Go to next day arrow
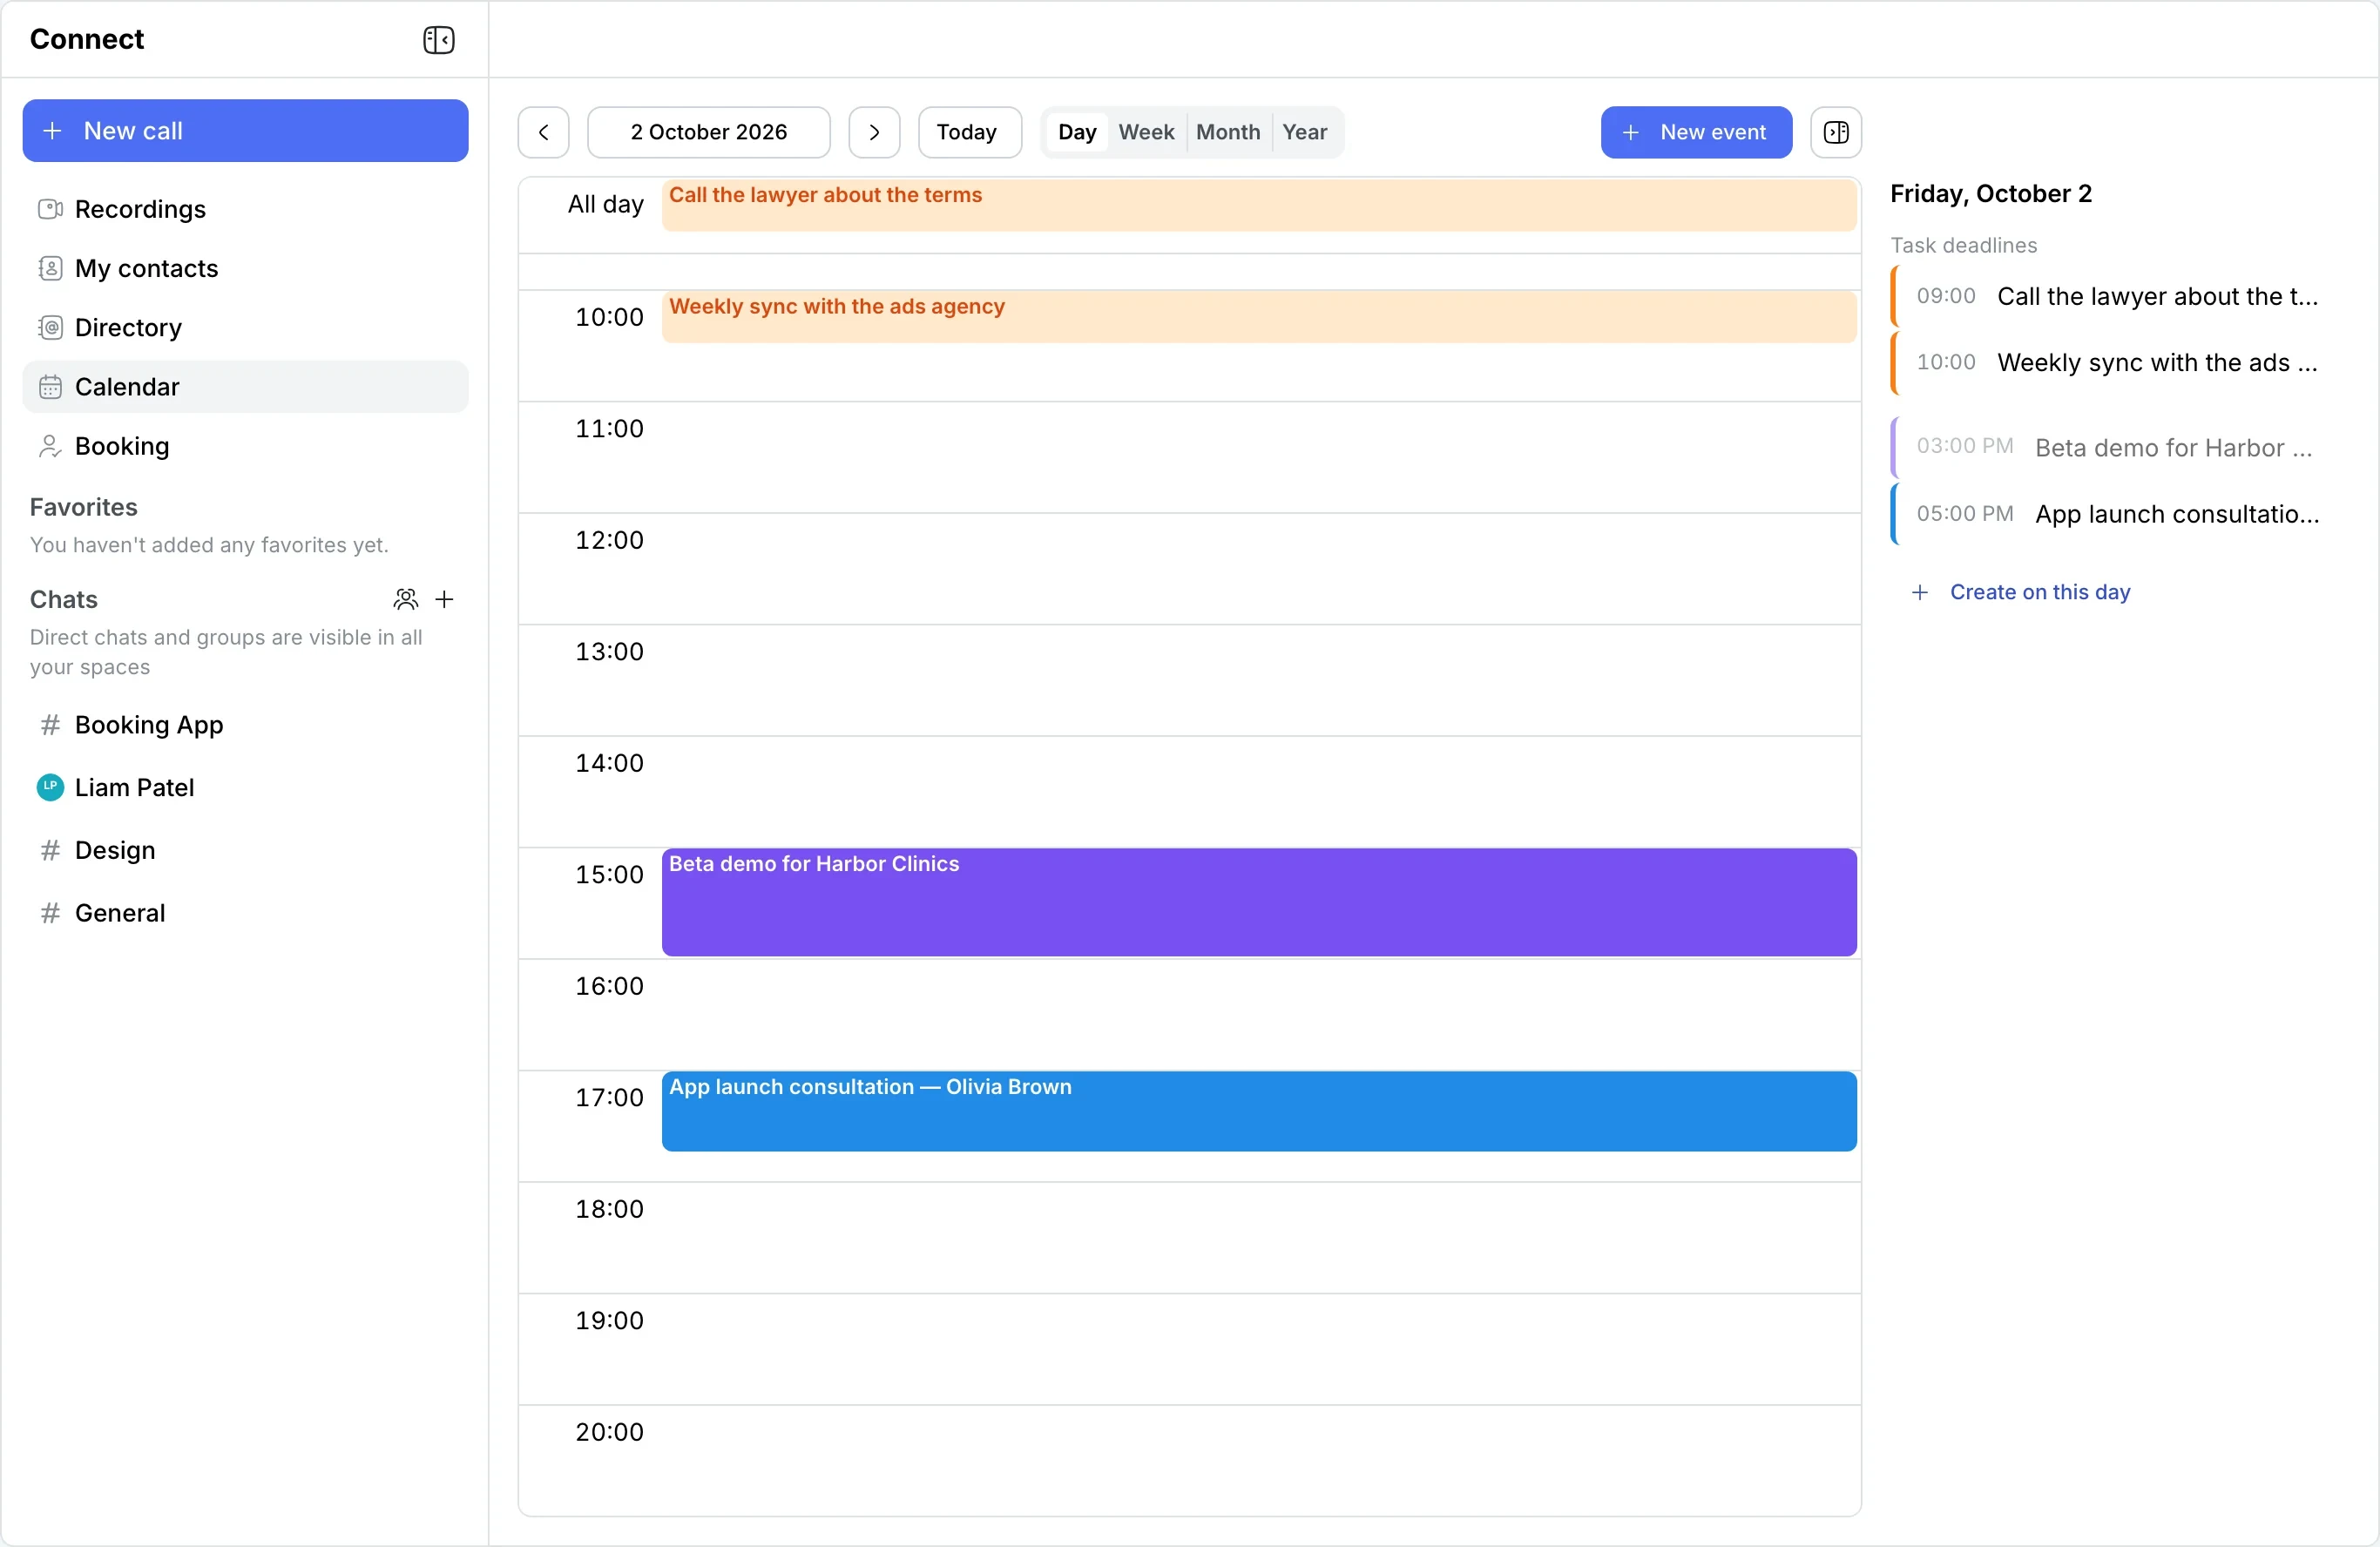2380x1547 pixels. pos(875,132)
